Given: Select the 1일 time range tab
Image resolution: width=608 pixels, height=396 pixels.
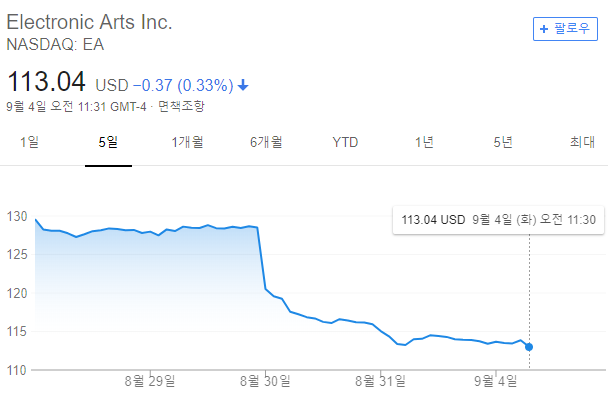Looking at the screenshot, I should 29,142.
